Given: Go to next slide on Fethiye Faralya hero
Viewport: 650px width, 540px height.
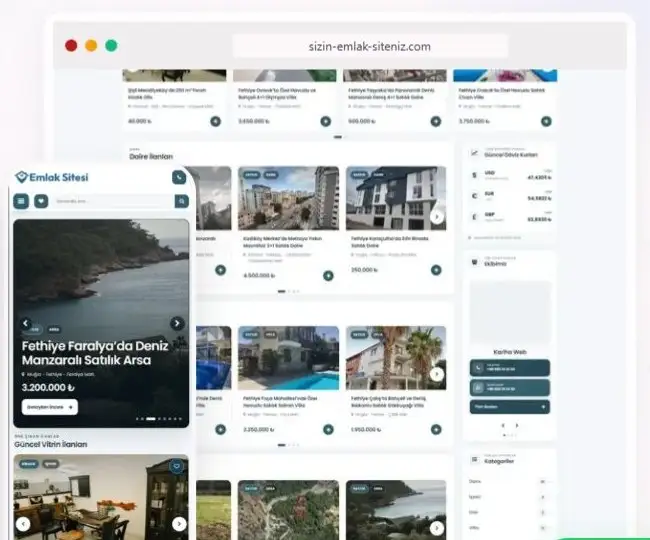Looking at the screenshot, I should [177, 323].
